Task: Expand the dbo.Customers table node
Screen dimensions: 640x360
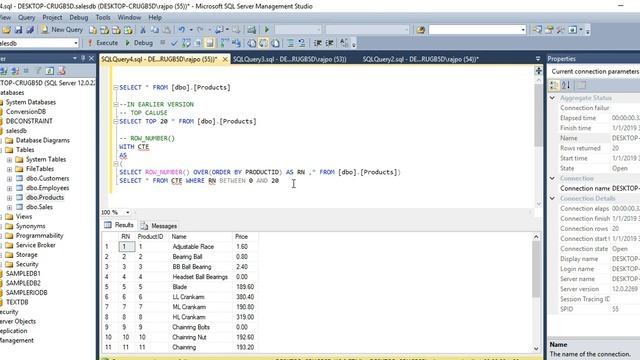Action: [9, 178]
